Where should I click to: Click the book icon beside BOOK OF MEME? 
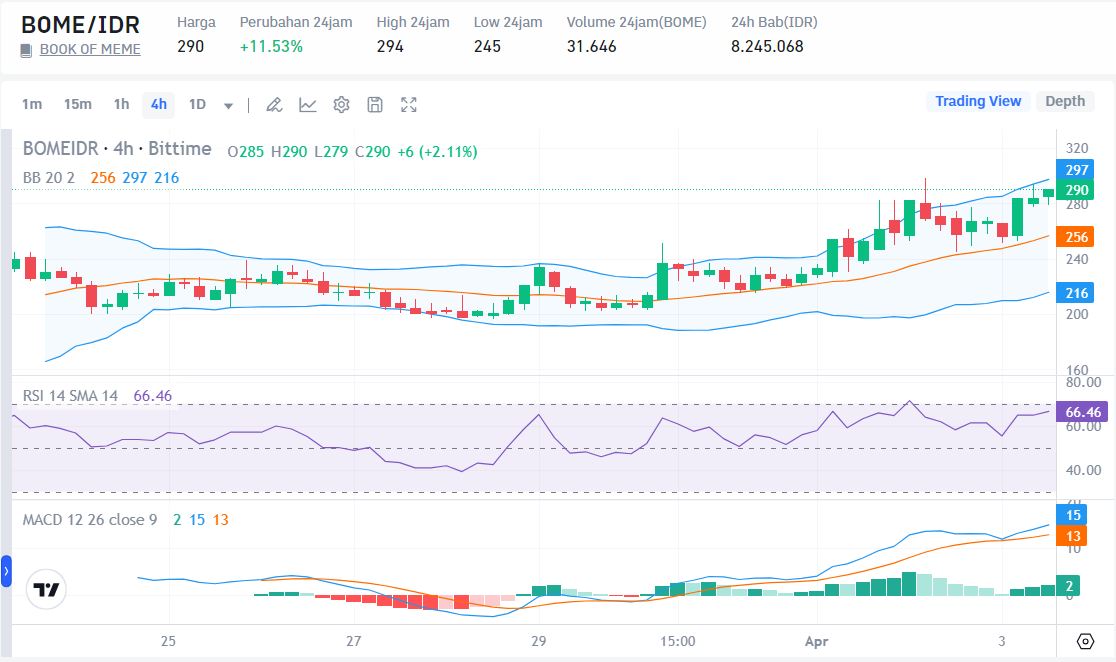[x=26, y=51]
